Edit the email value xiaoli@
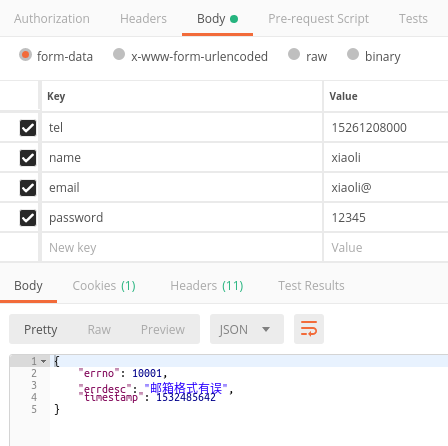Image resolution: width=448 pixels, height=446 pixels. pyautogui.click(x=386, y=187)
